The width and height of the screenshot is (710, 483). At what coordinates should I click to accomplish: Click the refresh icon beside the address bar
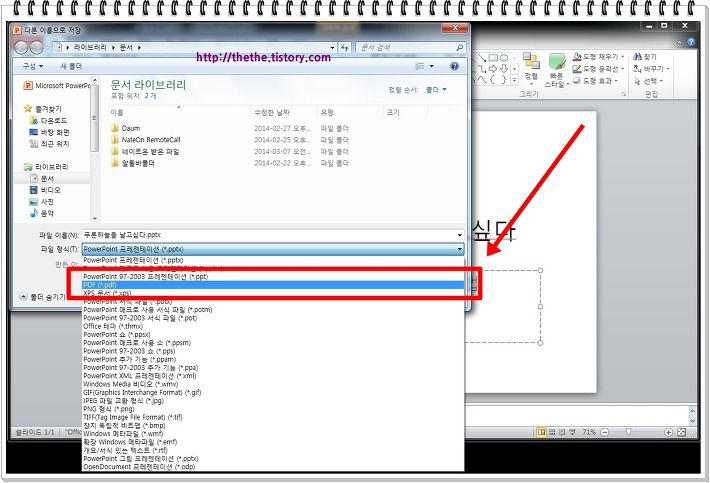pos(345,47)
